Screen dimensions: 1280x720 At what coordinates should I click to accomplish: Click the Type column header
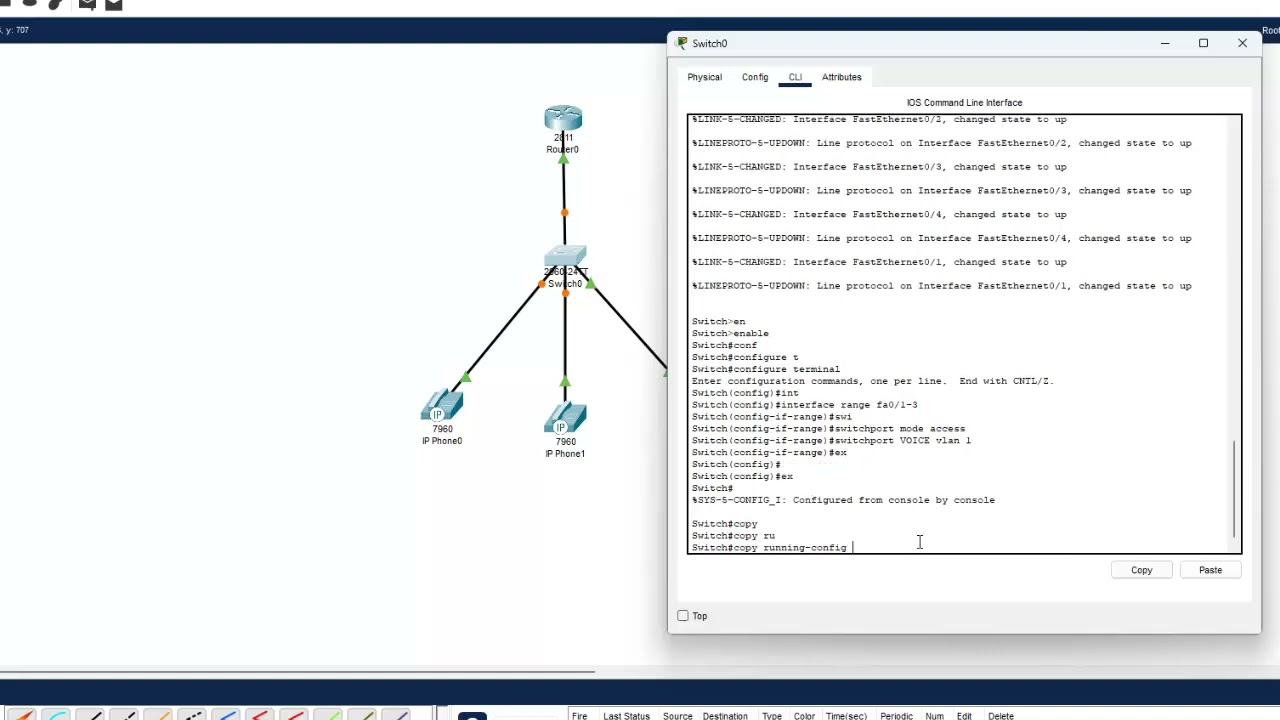pyautogui.click(x=772, y=716)
